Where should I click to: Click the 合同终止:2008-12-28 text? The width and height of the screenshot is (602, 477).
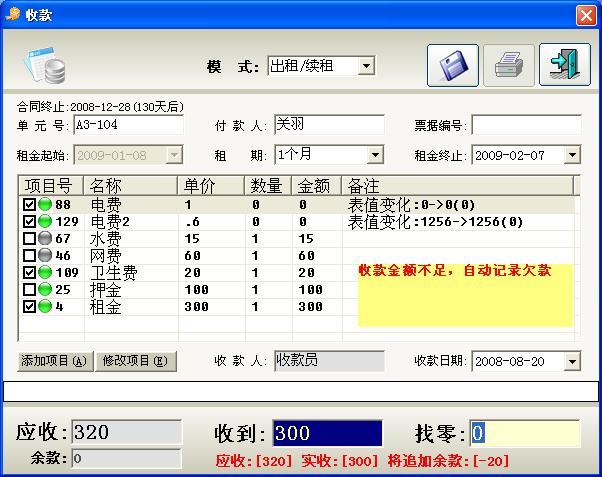point(100,106)
